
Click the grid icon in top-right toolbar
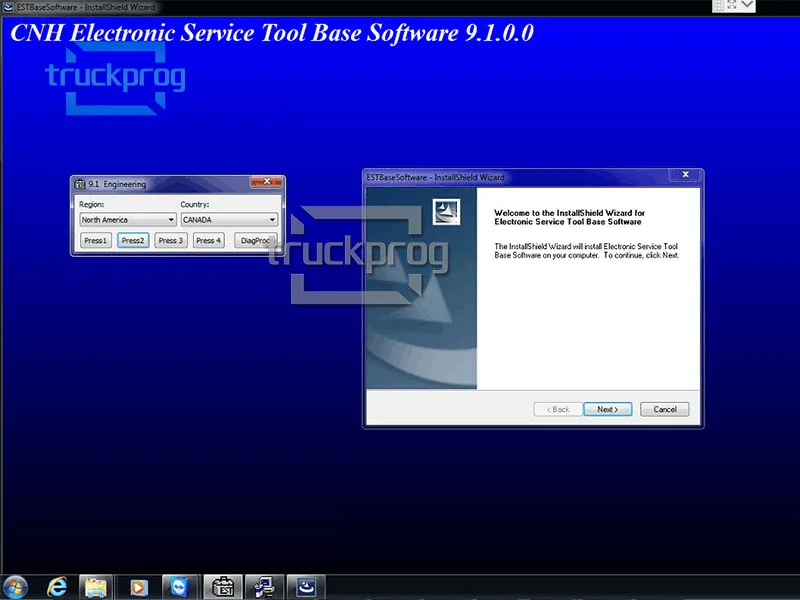[x=718, y=5]
